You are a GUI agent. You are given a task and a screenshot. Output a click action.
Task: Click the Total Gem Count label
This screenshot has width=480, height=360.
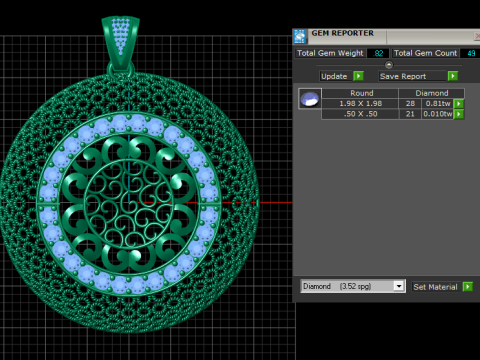pyautogui.click(x=425, y=53)
